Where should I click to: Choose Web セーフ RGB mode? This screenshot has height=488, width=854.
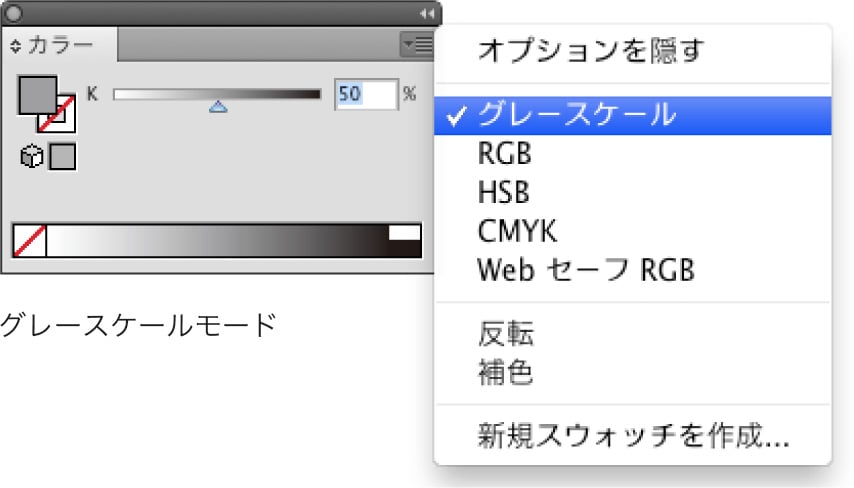[585, 270]
